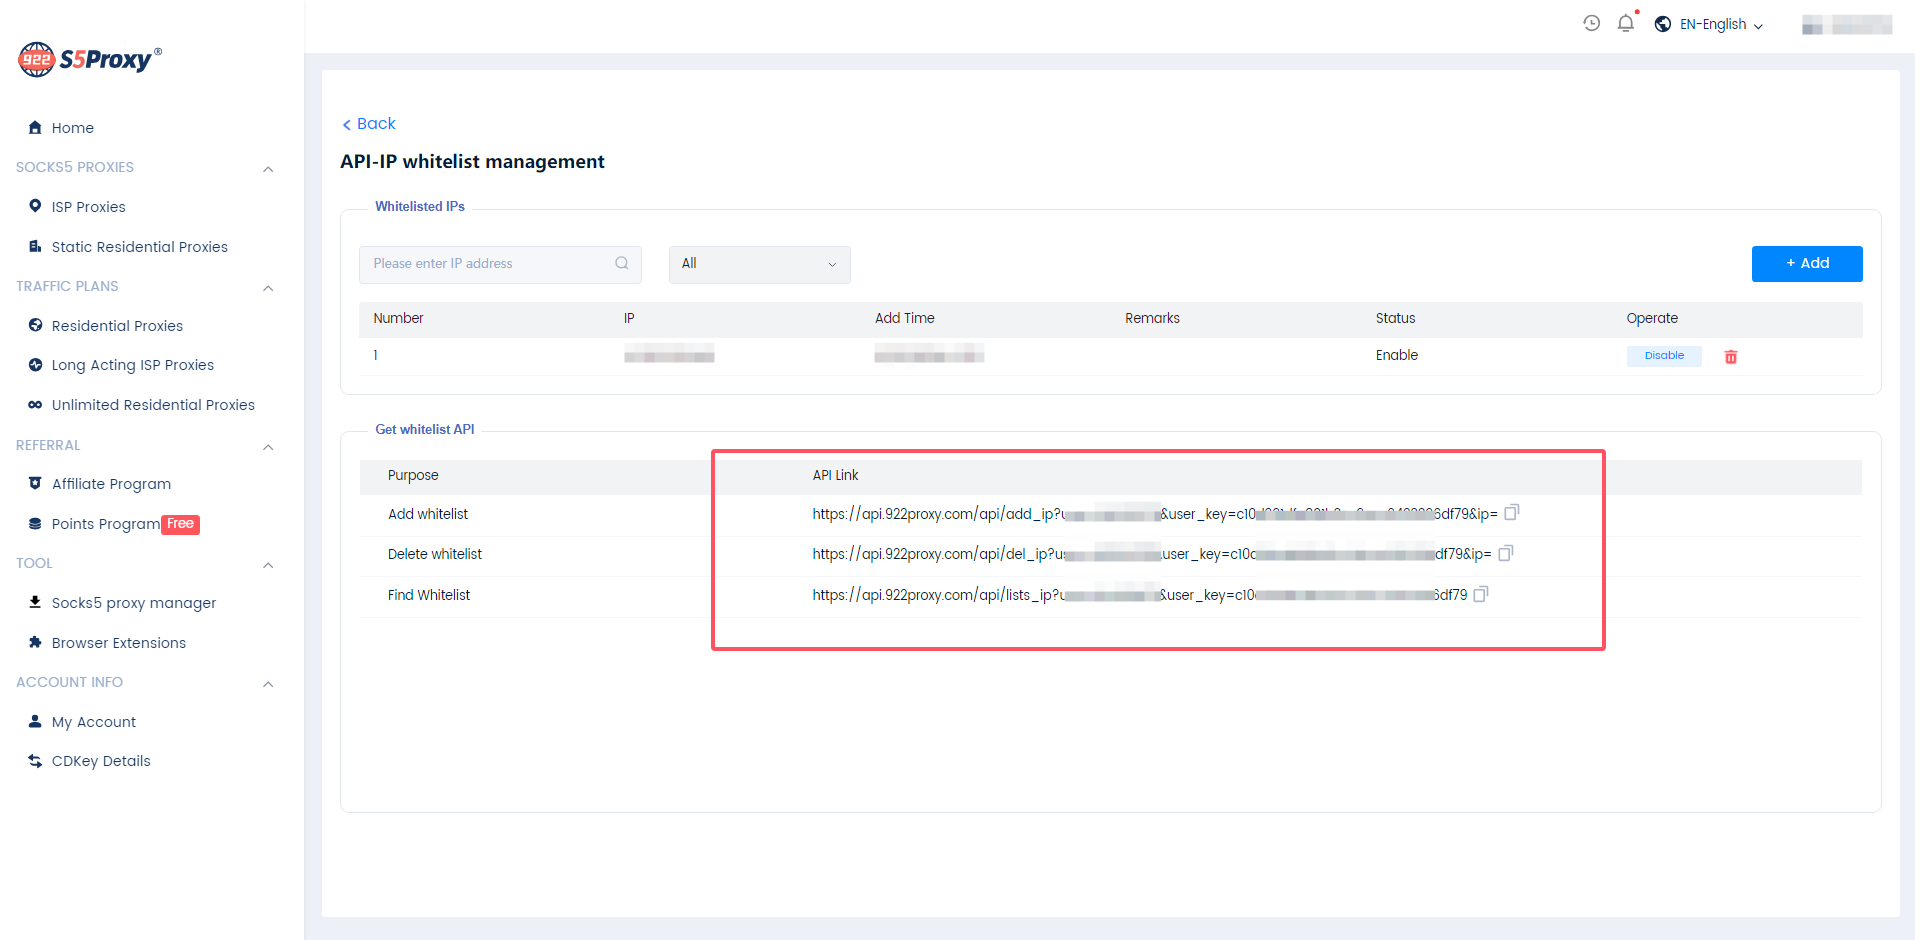The width and height of the screenshot is (1915, 940).
Task: Open the Points Program menu item
Action: point(106,524)
